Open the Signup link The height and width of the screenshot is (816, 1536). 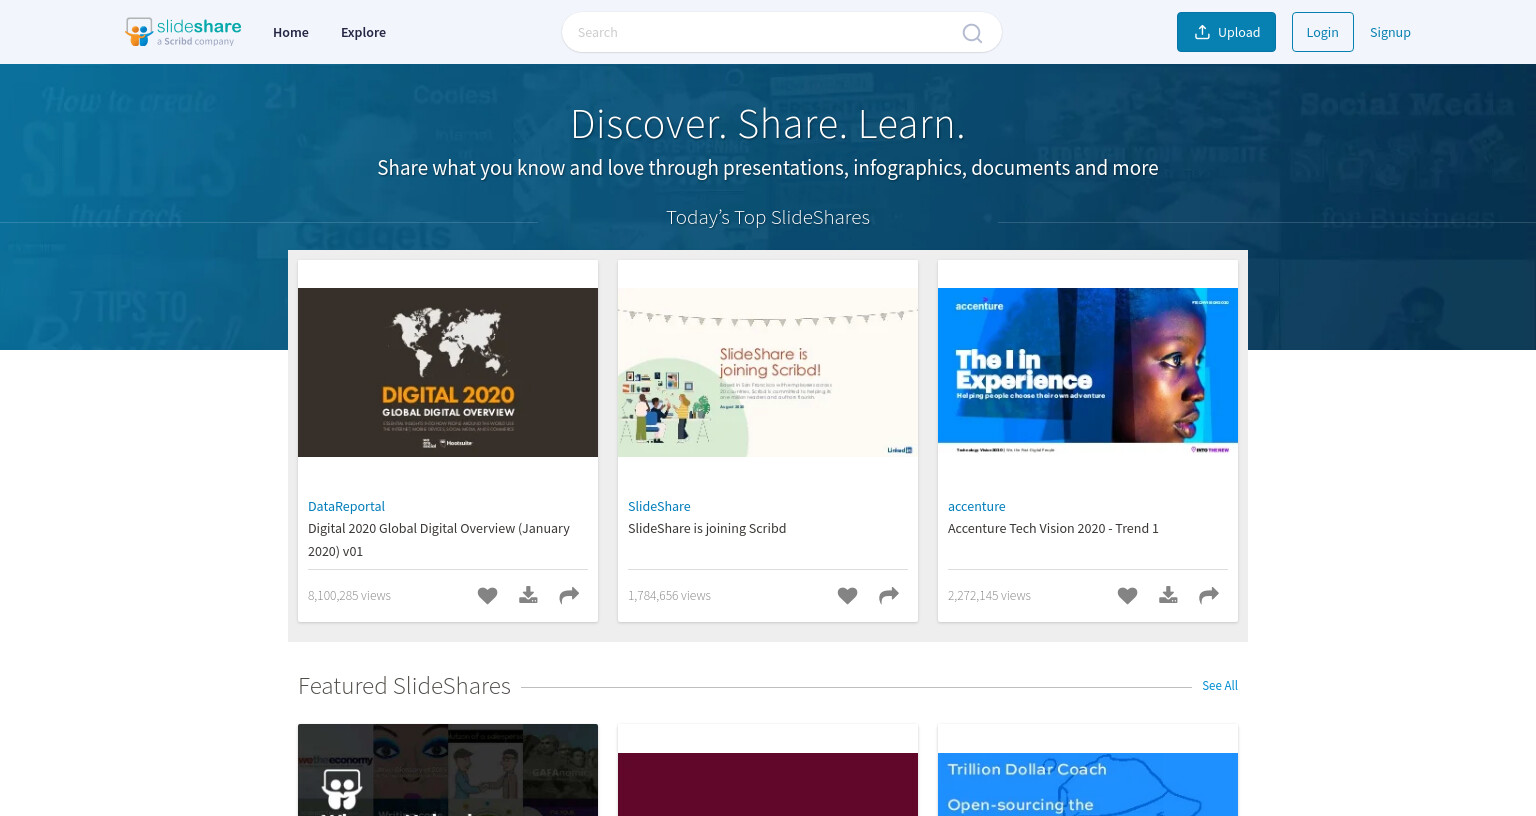(x=1390, y=32)
